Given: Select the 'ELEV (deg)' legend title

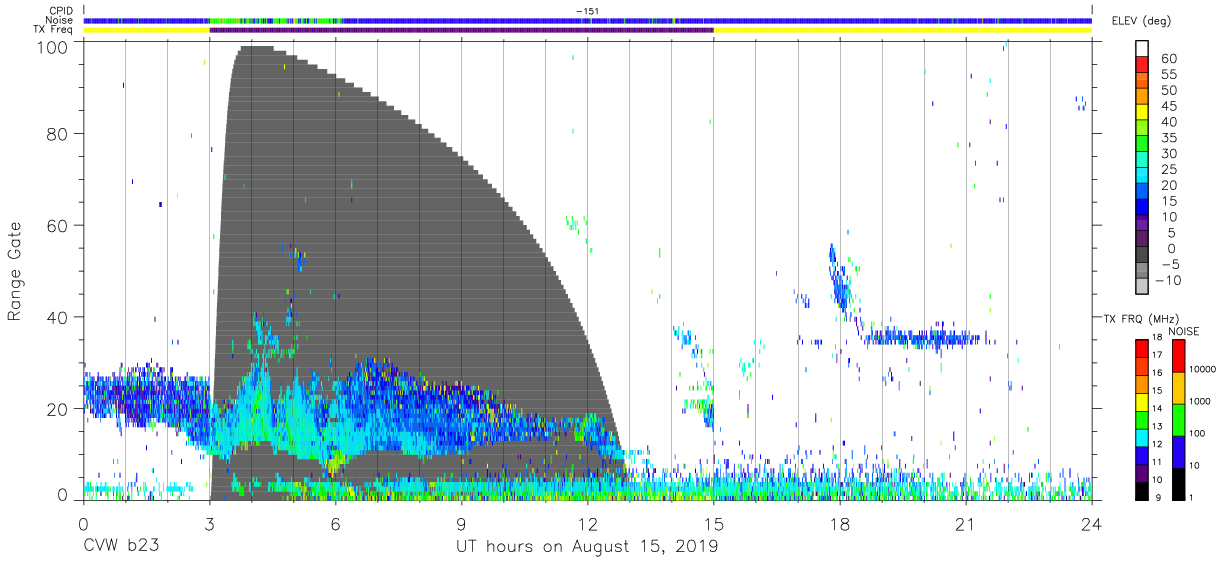Looking at the screenshot, I should (x=1141, y=21).
